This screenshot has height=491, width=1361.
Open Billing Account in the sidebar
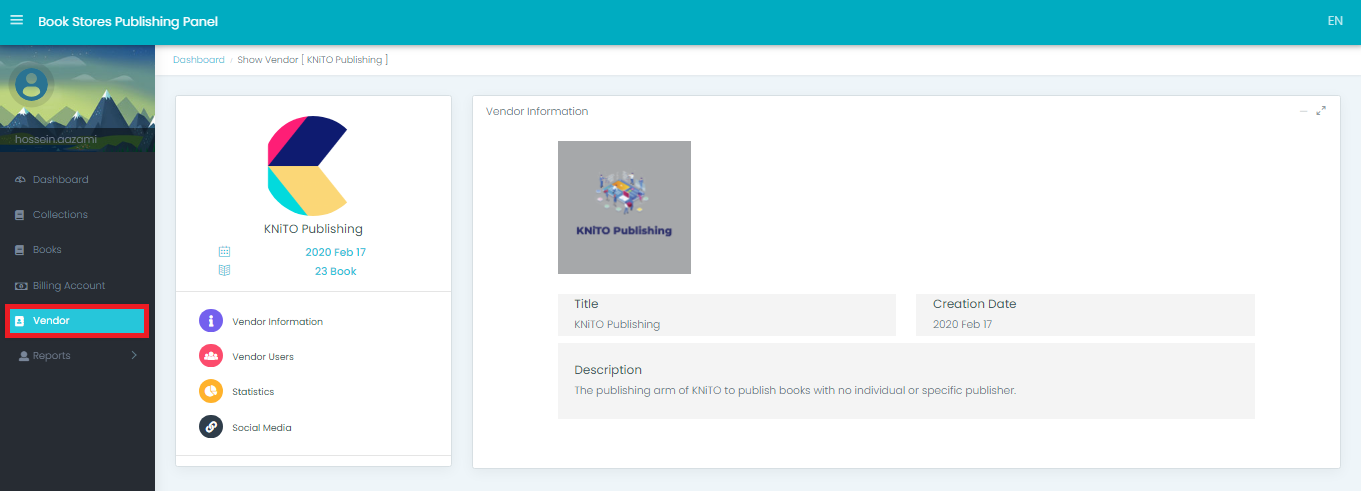pyautogui.click(x=68, y=286)
